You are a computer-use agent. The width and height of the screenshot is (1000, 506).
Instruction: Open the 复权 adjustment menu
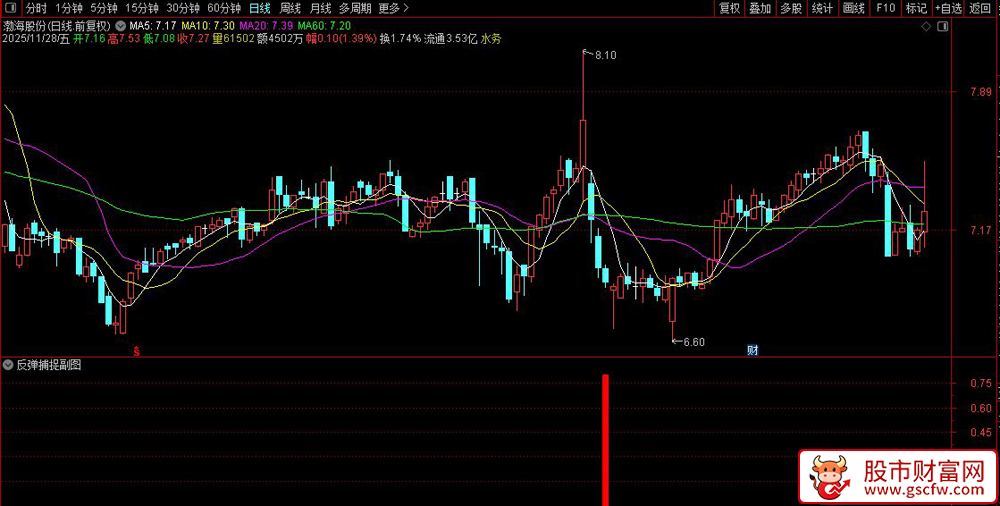(729, 8)
